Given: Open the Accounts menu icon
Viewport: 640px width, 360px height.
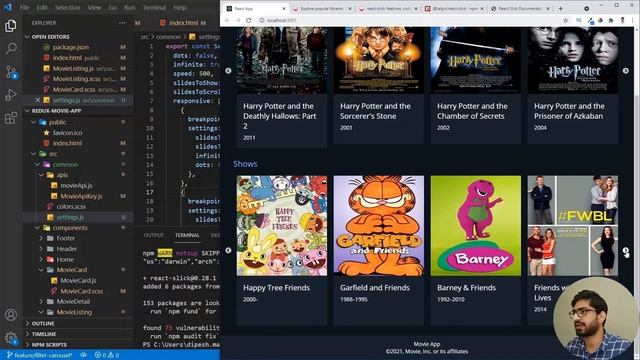Looking at the screenshot, I should point(11,315).
